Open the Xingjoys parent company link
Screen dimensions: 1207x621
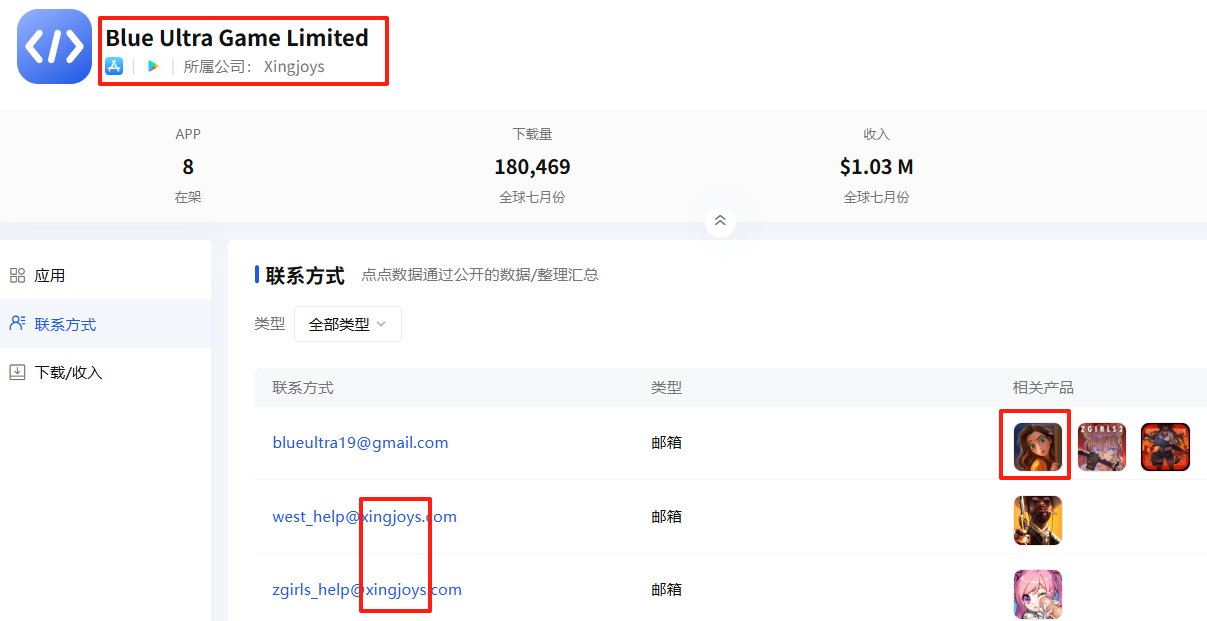pyautogui.click(x=294, y=67)
